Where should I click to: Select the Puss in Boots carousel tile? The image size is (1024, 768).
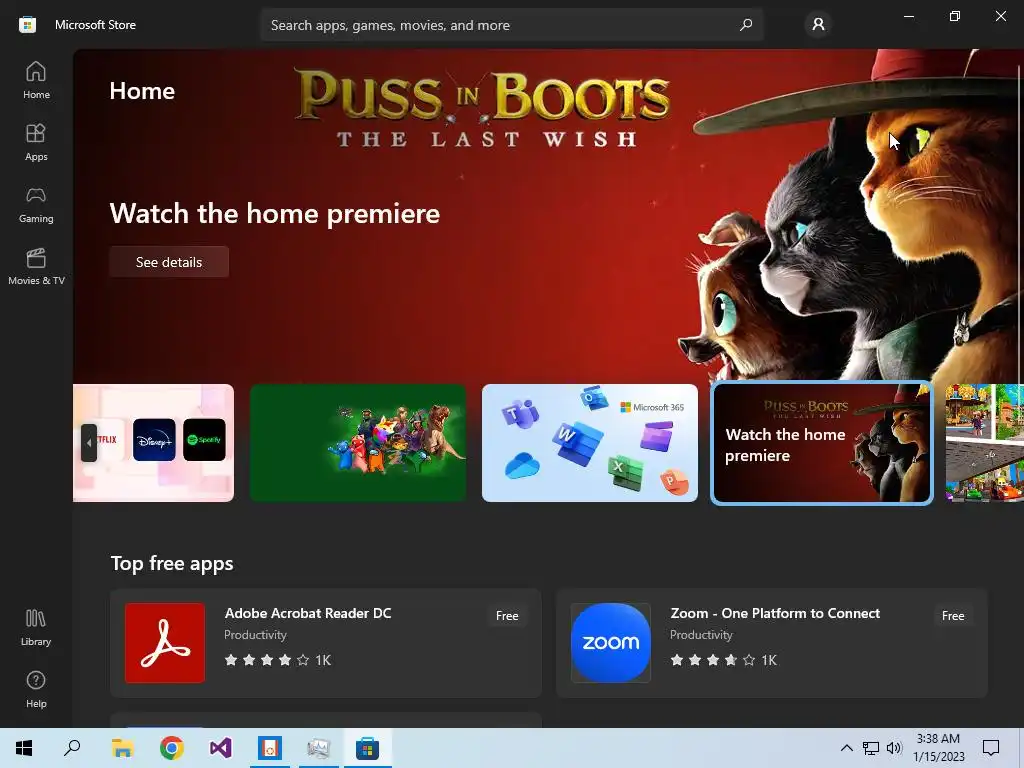coord(822,443)
